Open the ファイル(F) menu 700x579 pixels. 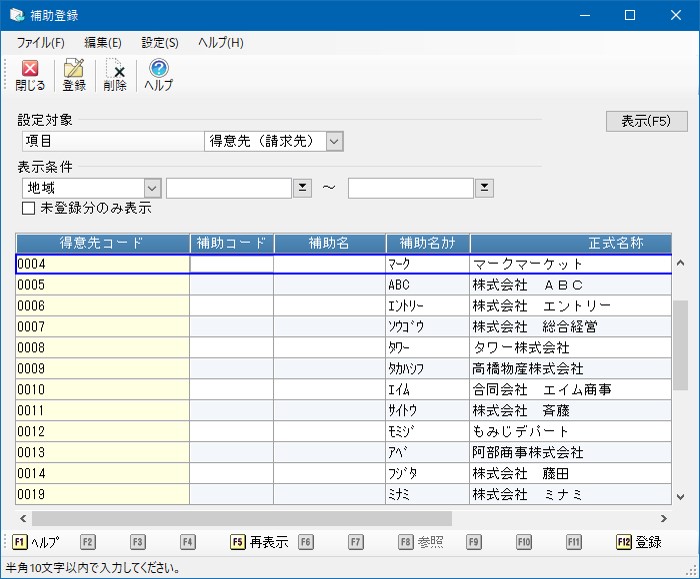pos(40,43)
